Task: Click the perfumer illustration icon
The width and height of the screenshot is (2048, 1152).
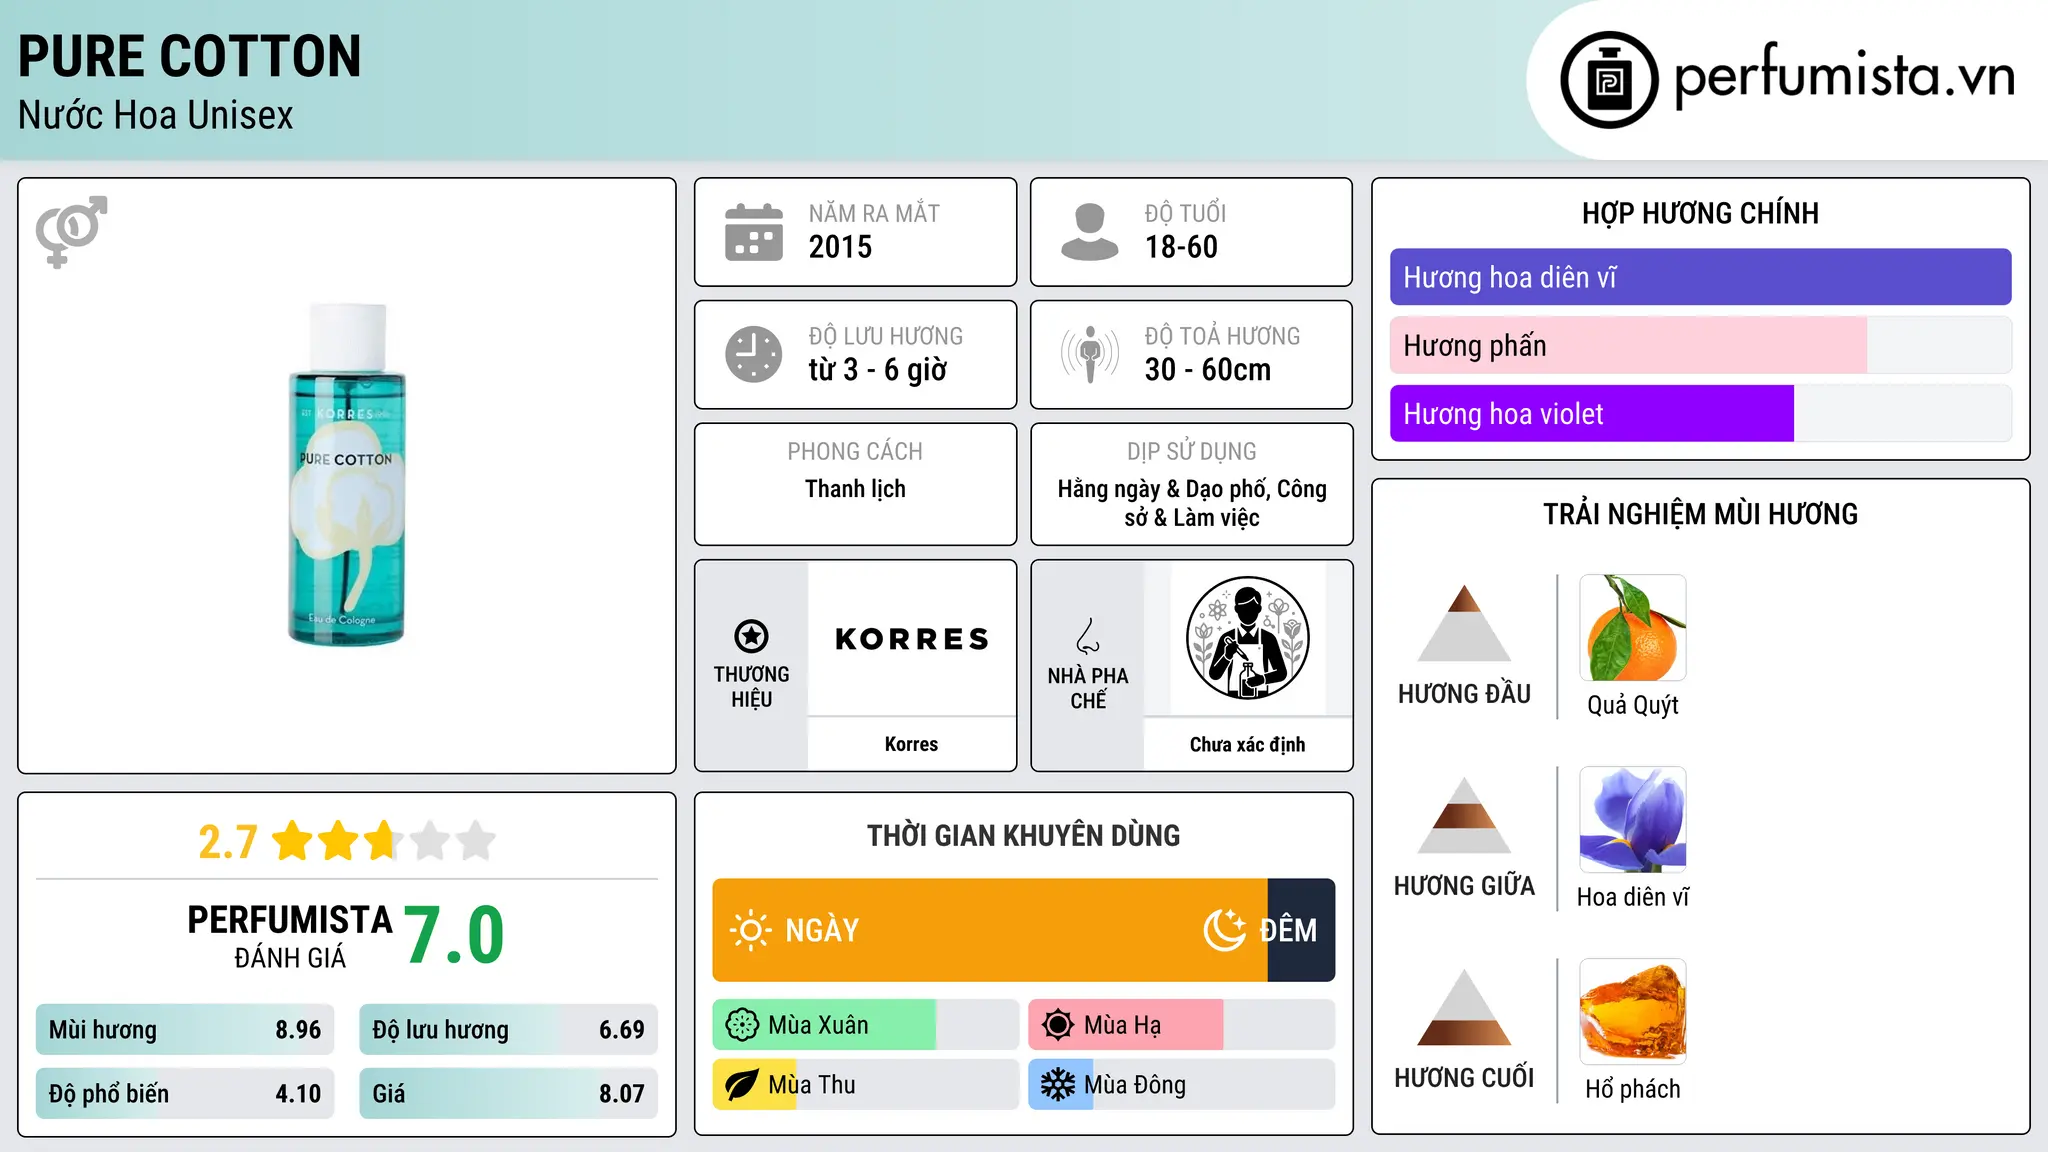Action: click(x=1247, y=638)
